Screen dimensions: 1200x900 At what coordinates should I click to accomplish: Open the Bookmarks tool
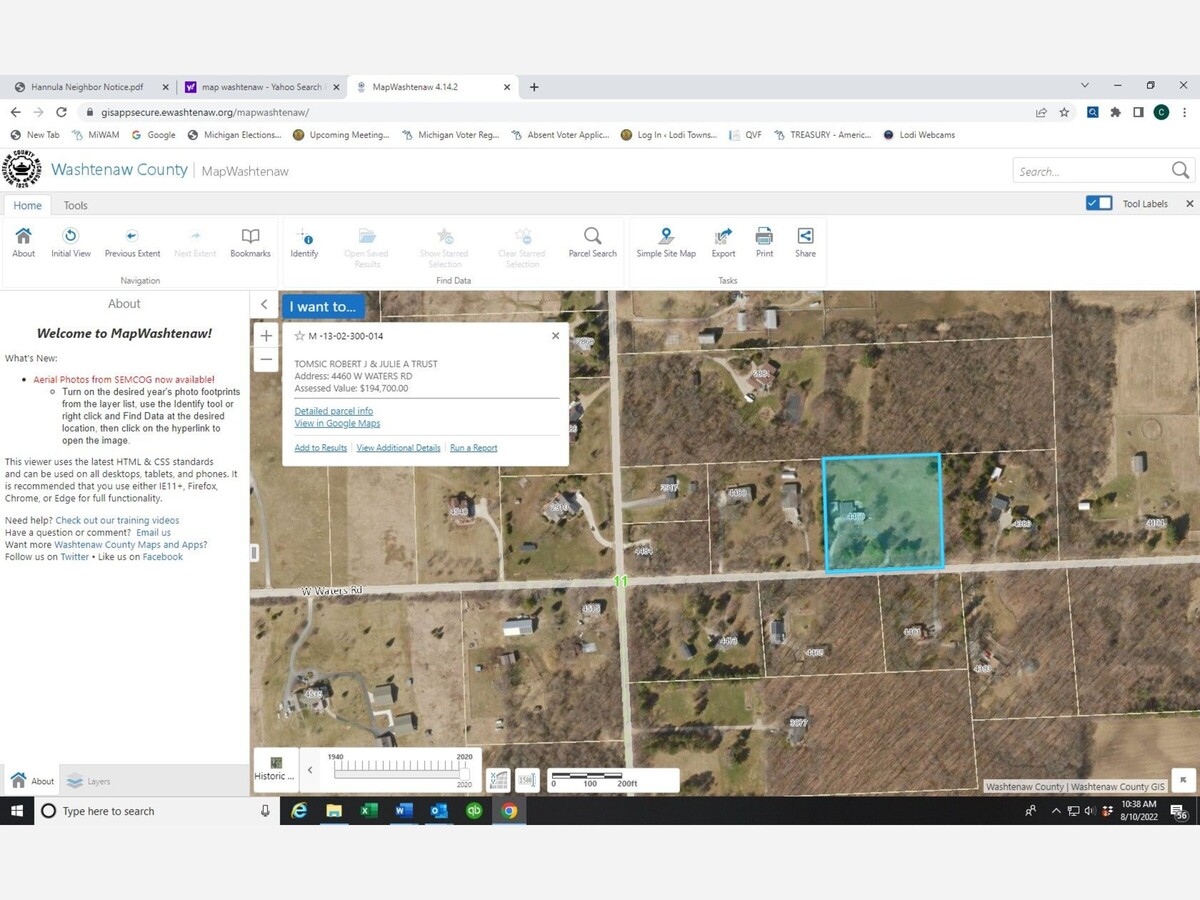click(250, 238)
